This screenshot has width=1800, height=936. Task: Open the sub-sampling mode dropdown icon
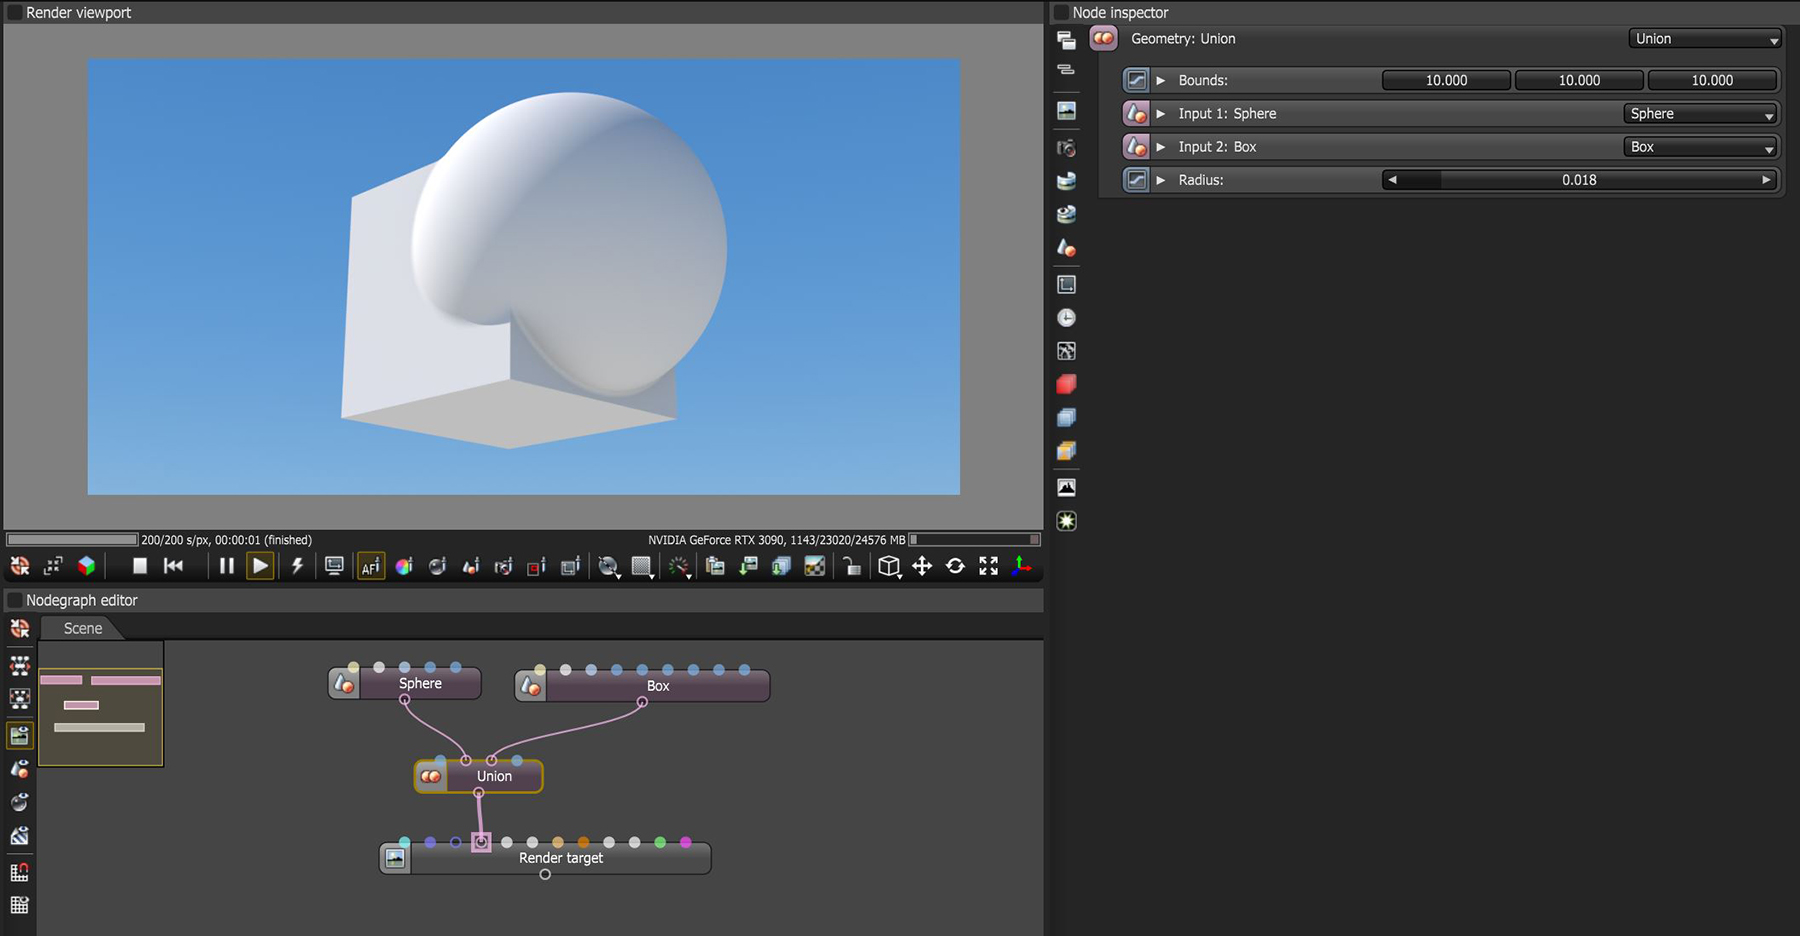coord(642,566)
